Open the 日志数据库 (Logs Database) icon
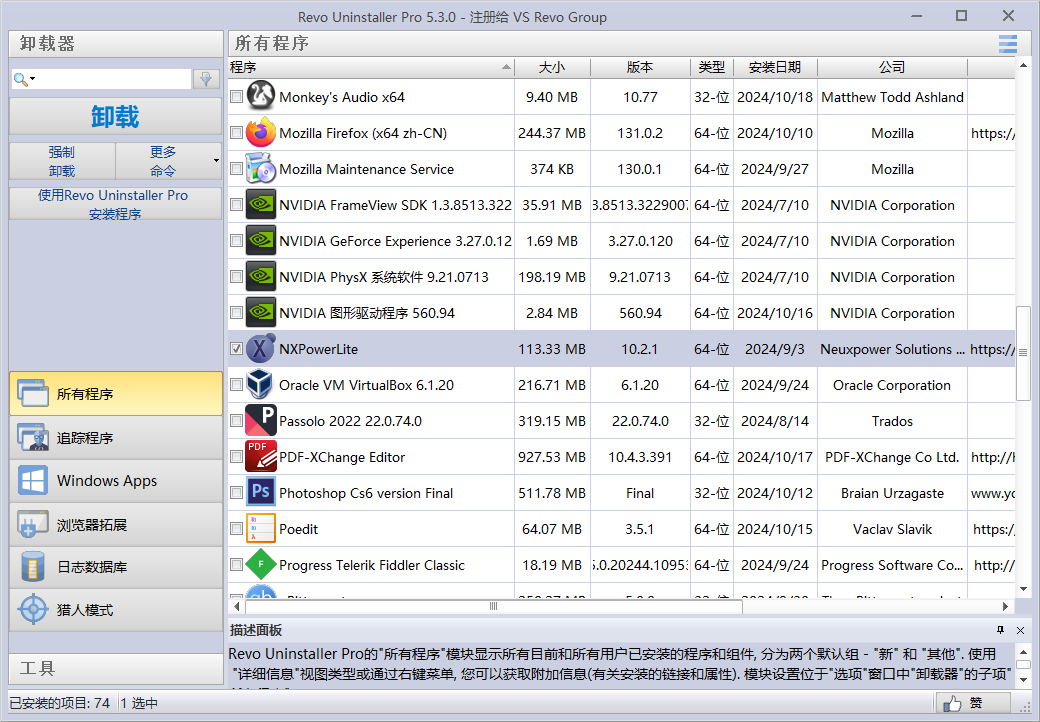 33,567
